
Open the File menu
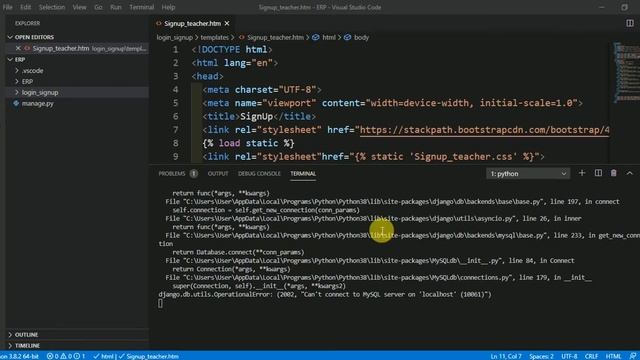click(x=7, y=7)
